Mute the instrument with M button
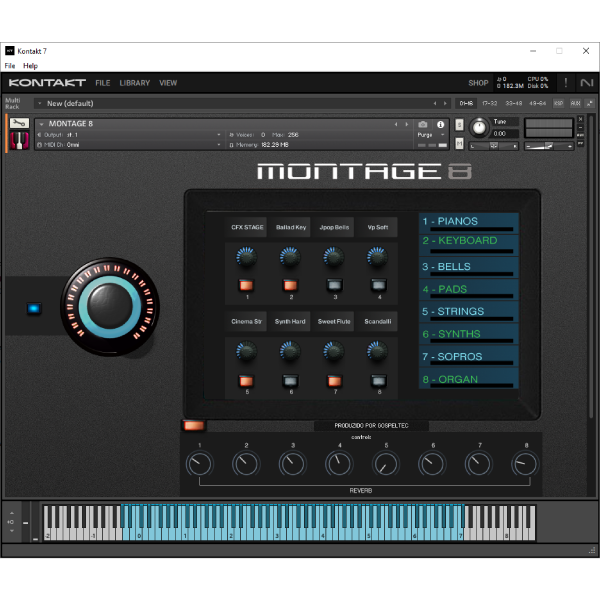The image size is (600, 600). (x=460, y=143)
